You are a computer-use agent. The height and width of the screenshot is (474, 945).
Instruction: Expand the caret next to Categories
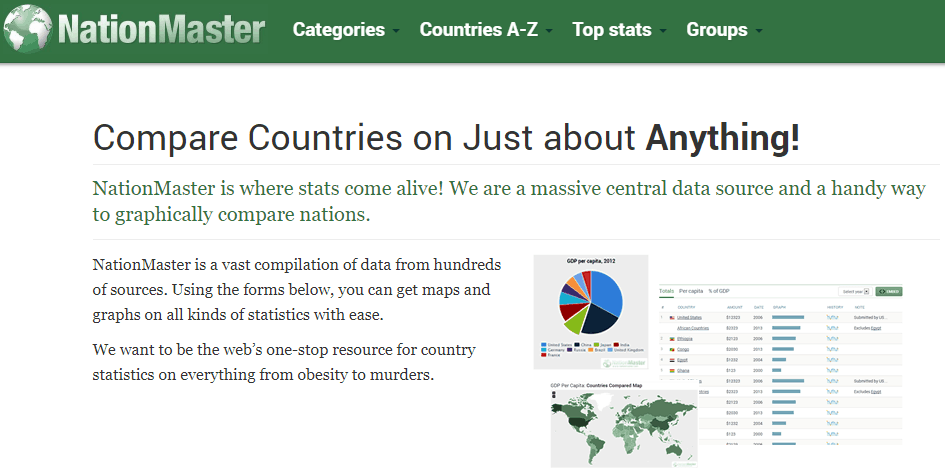tap(395, 31)
